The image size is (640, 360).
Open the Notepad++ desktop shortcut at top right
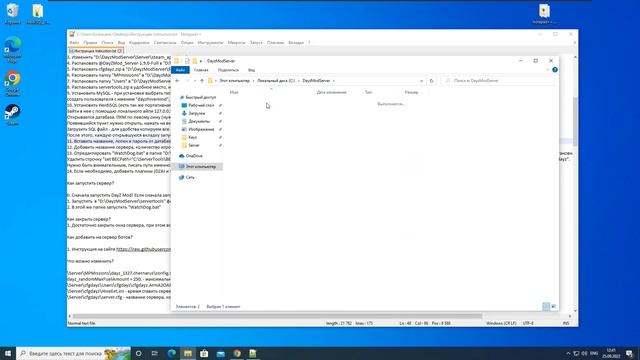click(x=544, y=13)
